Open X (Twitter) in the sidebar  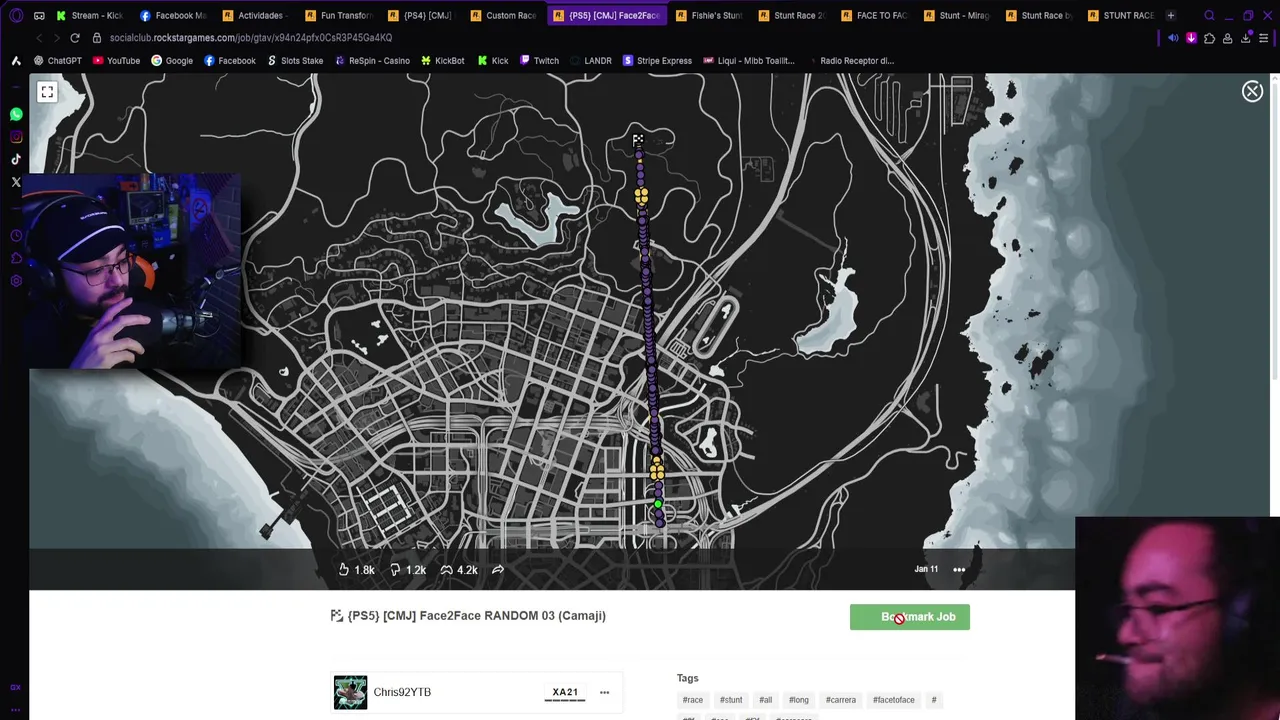(16, 182)
